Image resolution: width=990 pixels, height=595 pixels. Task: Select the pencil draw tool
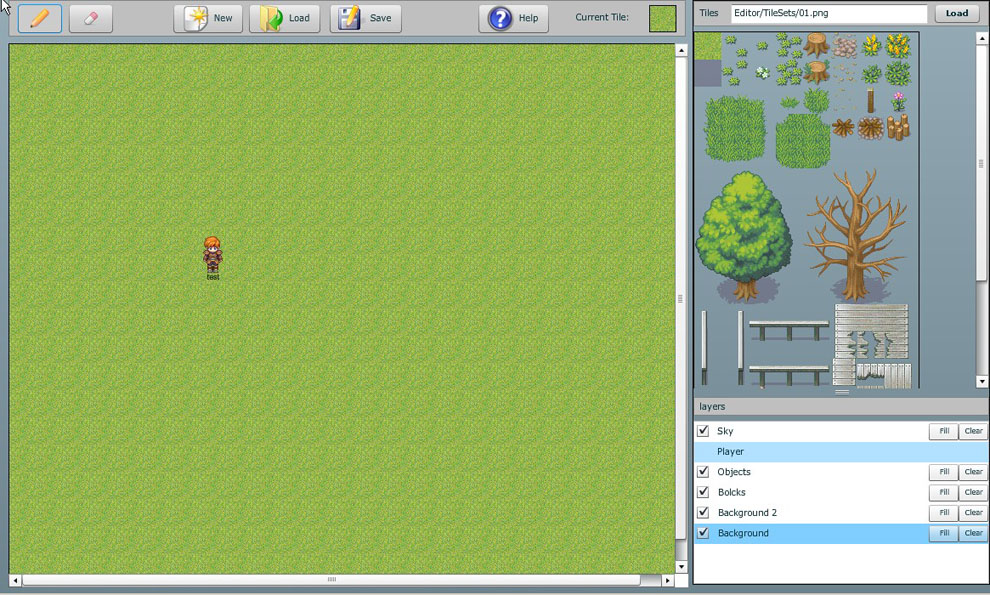[40, 18]
